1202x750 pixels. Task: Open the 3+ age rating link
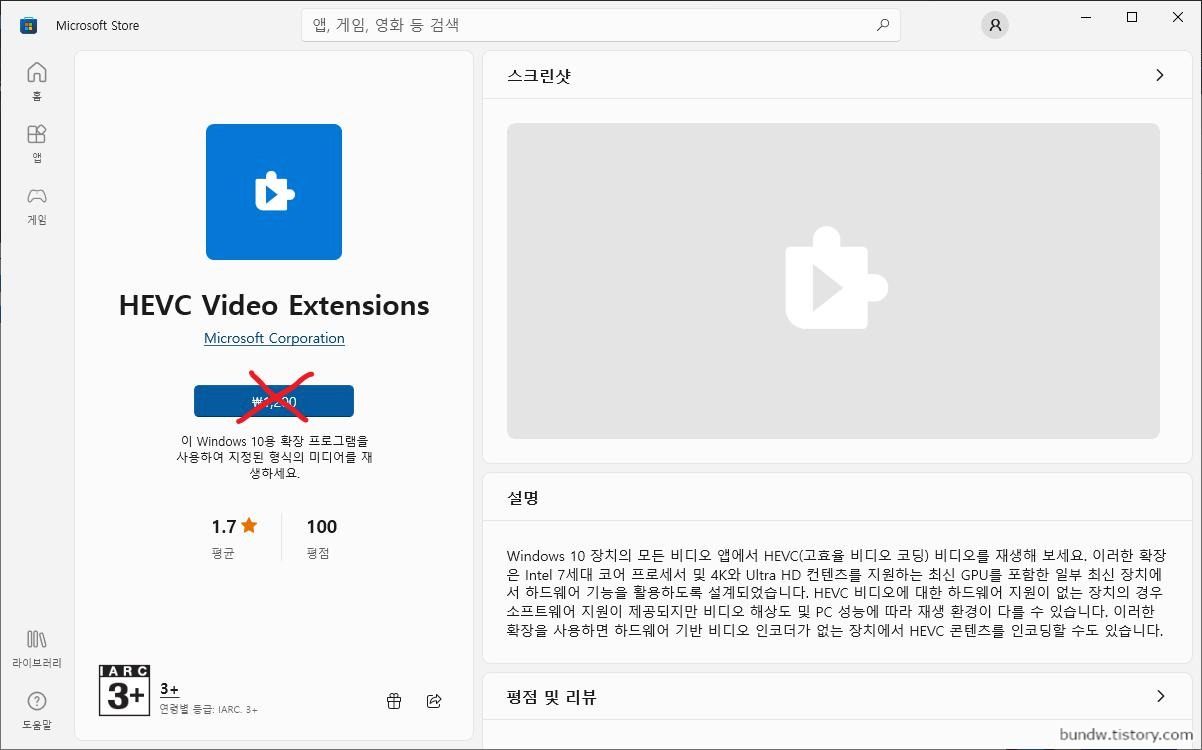tap(169, 689)
